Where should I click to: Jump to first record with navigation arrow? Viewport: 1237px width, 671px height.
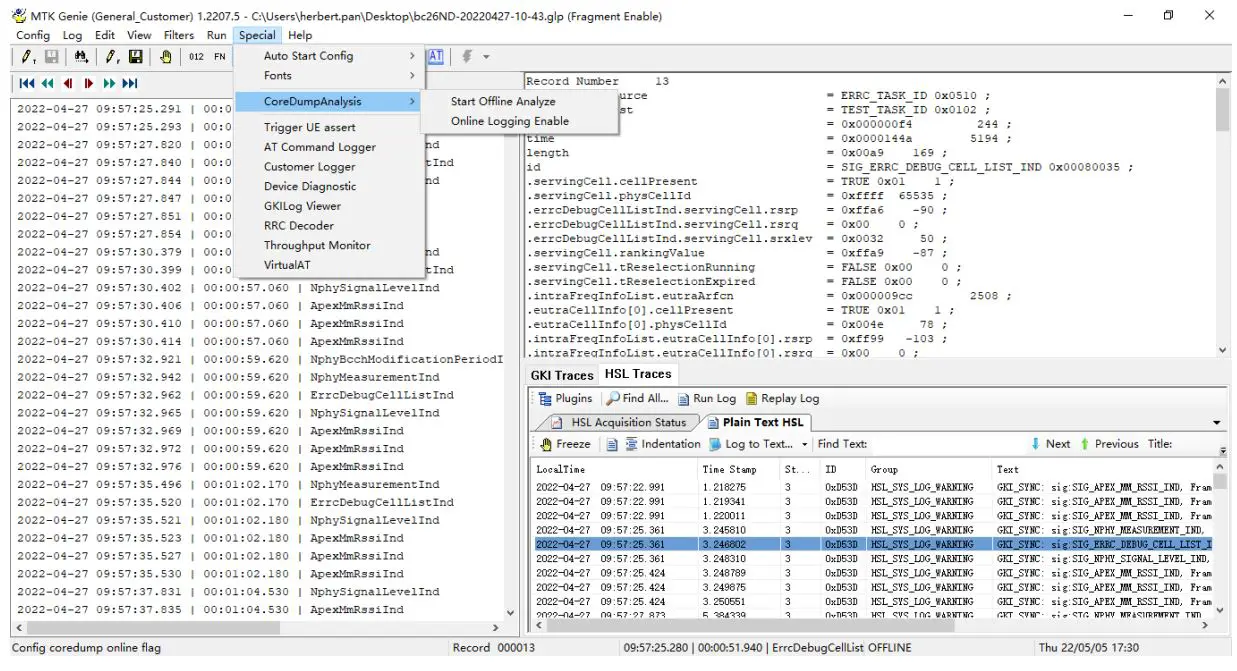pyautogui.click(x=26, y=84)
